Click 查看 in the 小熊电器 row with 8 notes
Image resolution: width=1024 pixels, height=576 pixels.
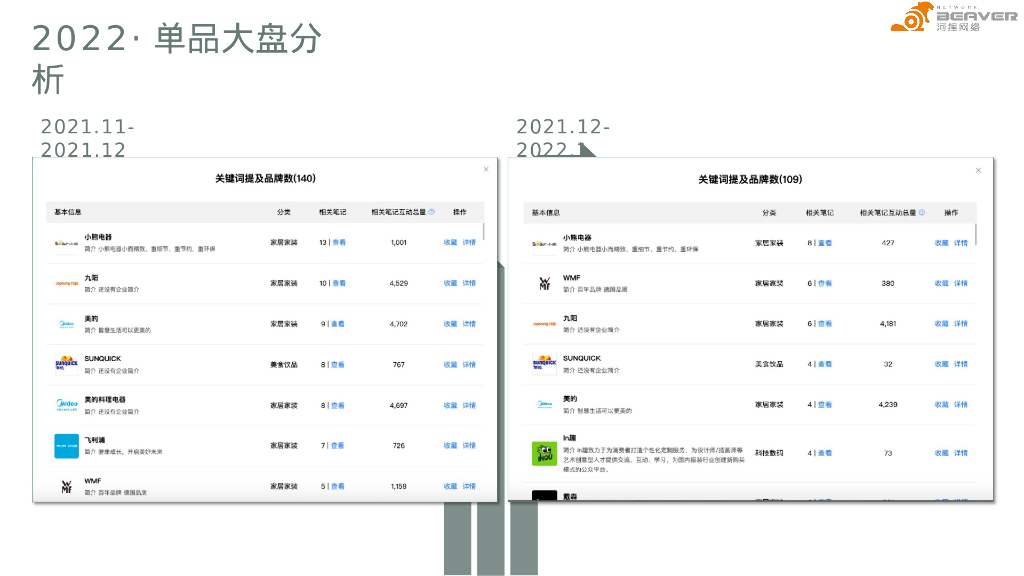825,243
